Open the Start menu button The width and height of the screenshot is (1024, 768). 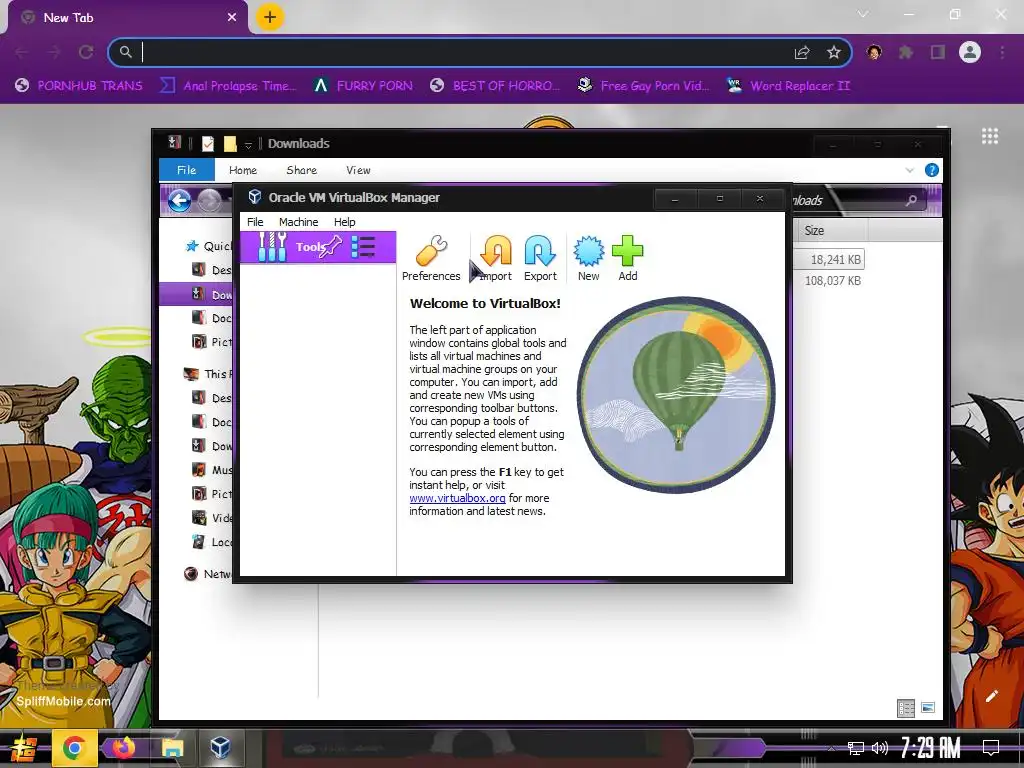click(x=24, y=748)
